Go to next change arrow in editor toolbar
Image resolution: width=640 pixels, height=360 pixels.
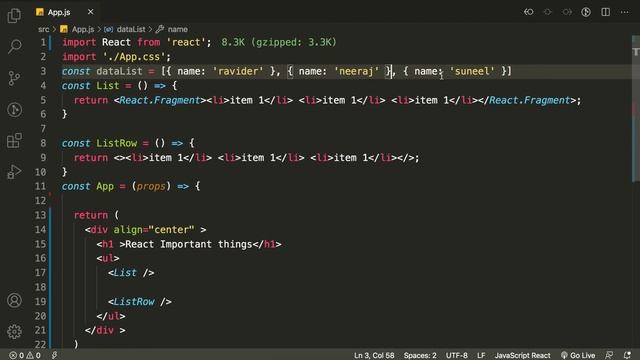pos(567,12)
